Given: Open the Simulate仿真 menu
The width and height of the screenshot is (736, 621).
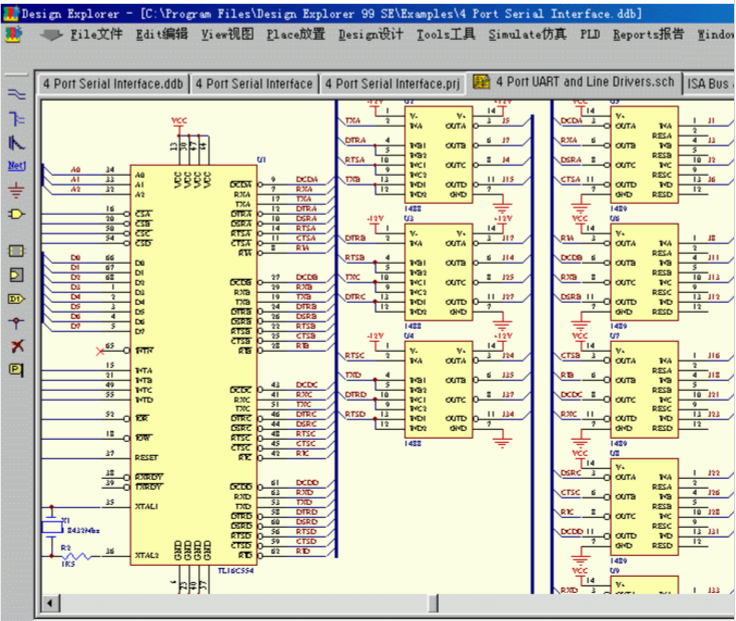Looking at the screenshot, I should coord(527,34).
